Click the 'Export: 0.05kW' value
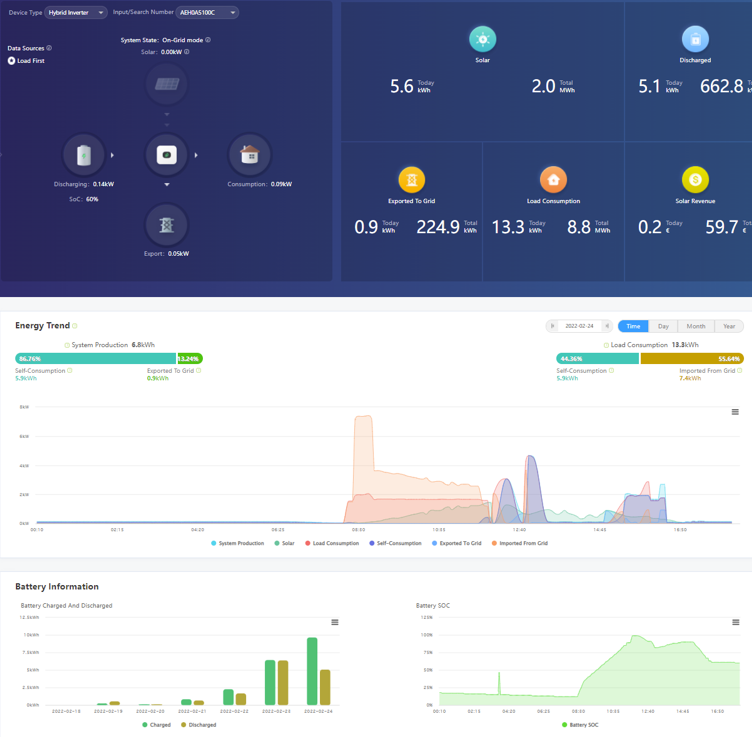Screen dimensions: 752x737 pyautogui.click(x=166, y=254)
